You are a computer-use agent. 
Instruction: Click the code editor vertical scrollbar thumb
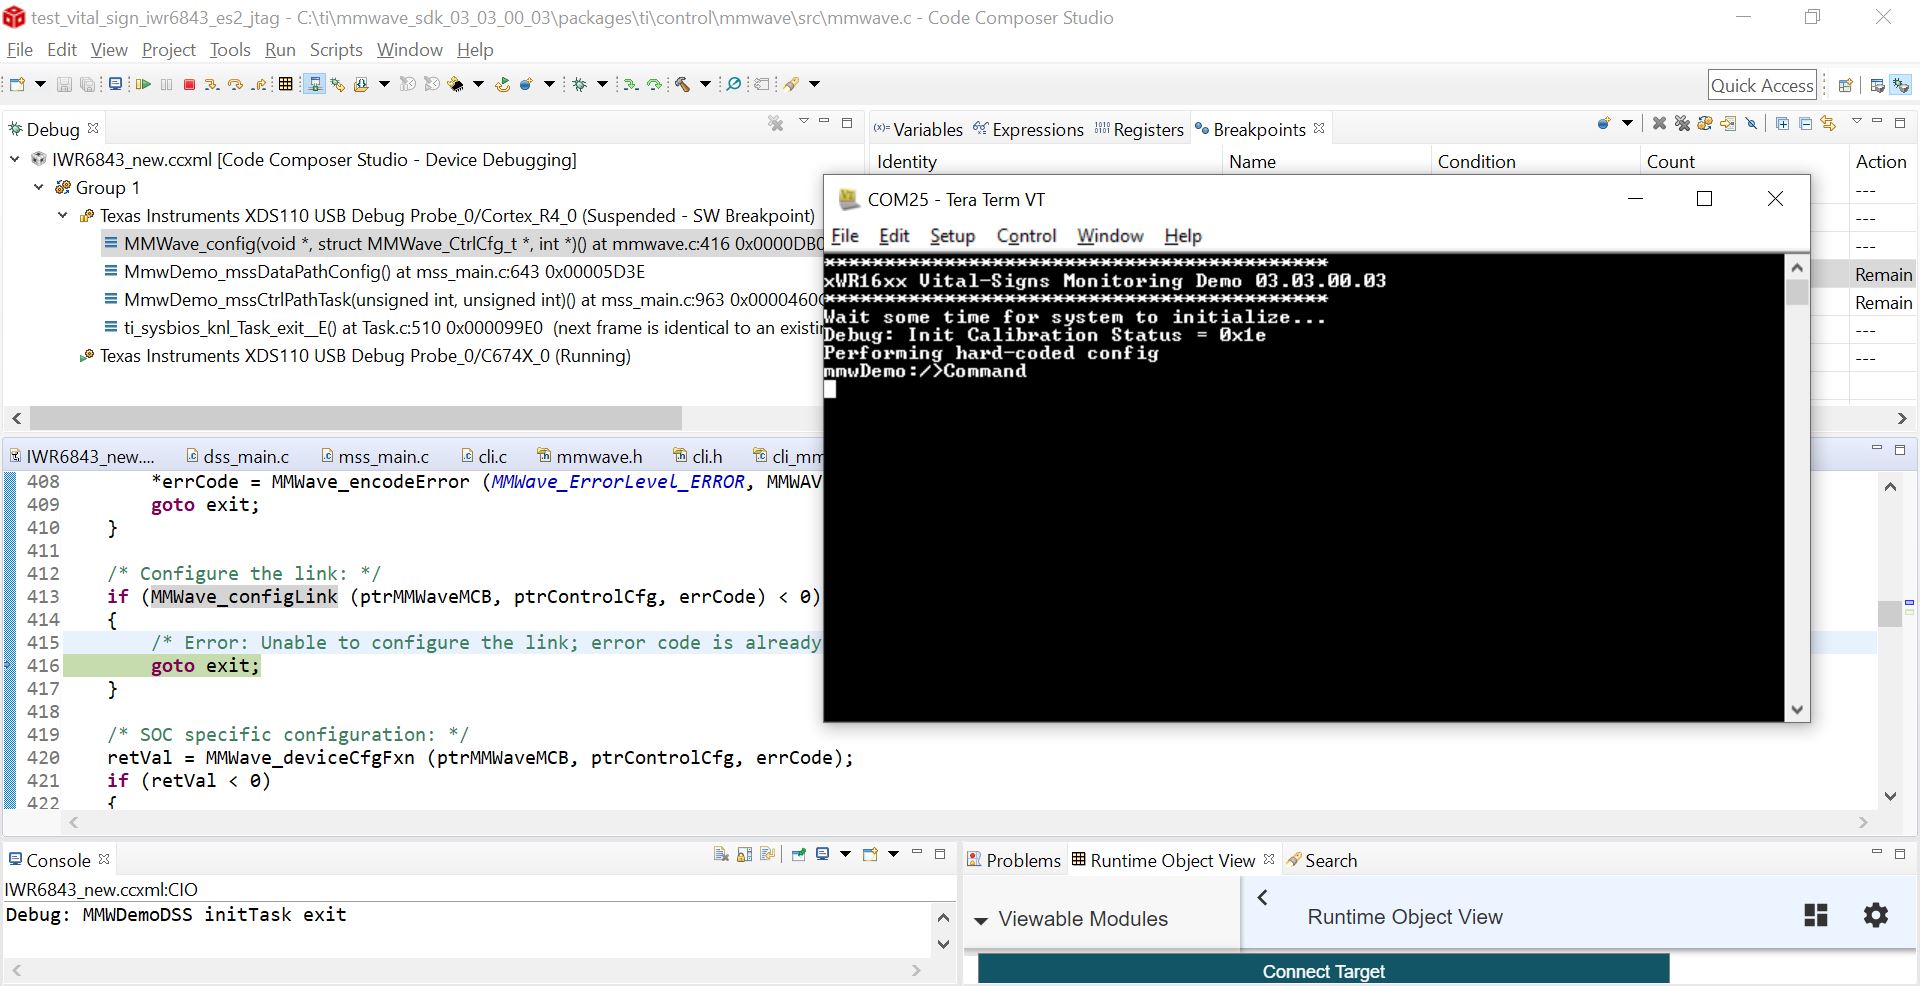pyautogui.click(x=1889, y=612)
